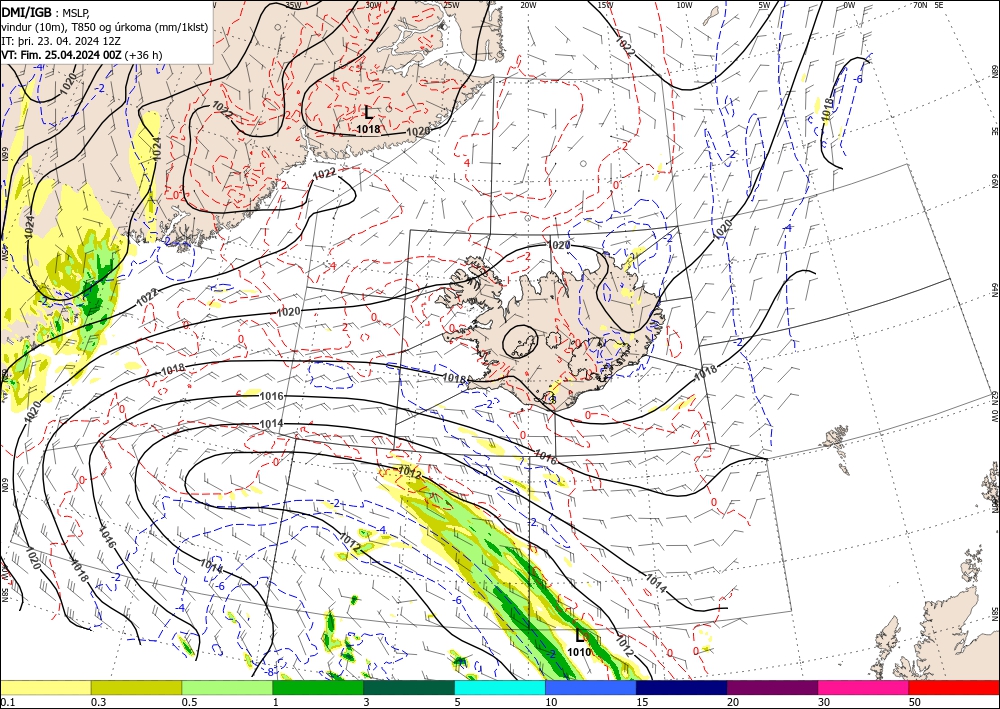Click 'vindur (10m), T850 og úrkoma' subtitle line
This screenshot has width=1000, height=709.
pyautogui.click(x=104, y=27)
